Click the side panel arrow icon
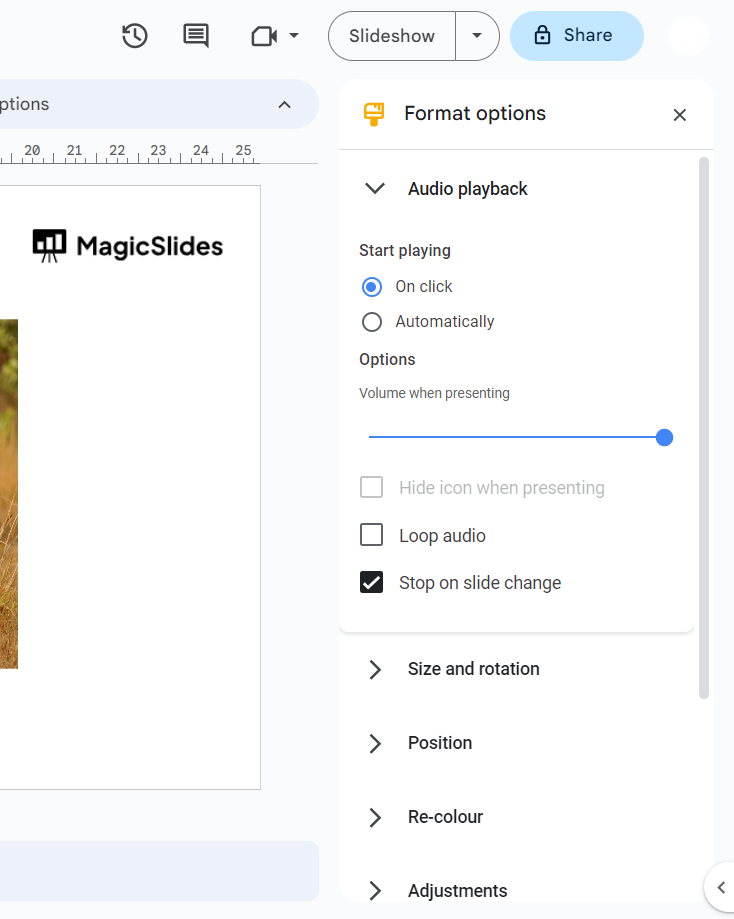This screenshot has width=734, height=919. point(721,887)
